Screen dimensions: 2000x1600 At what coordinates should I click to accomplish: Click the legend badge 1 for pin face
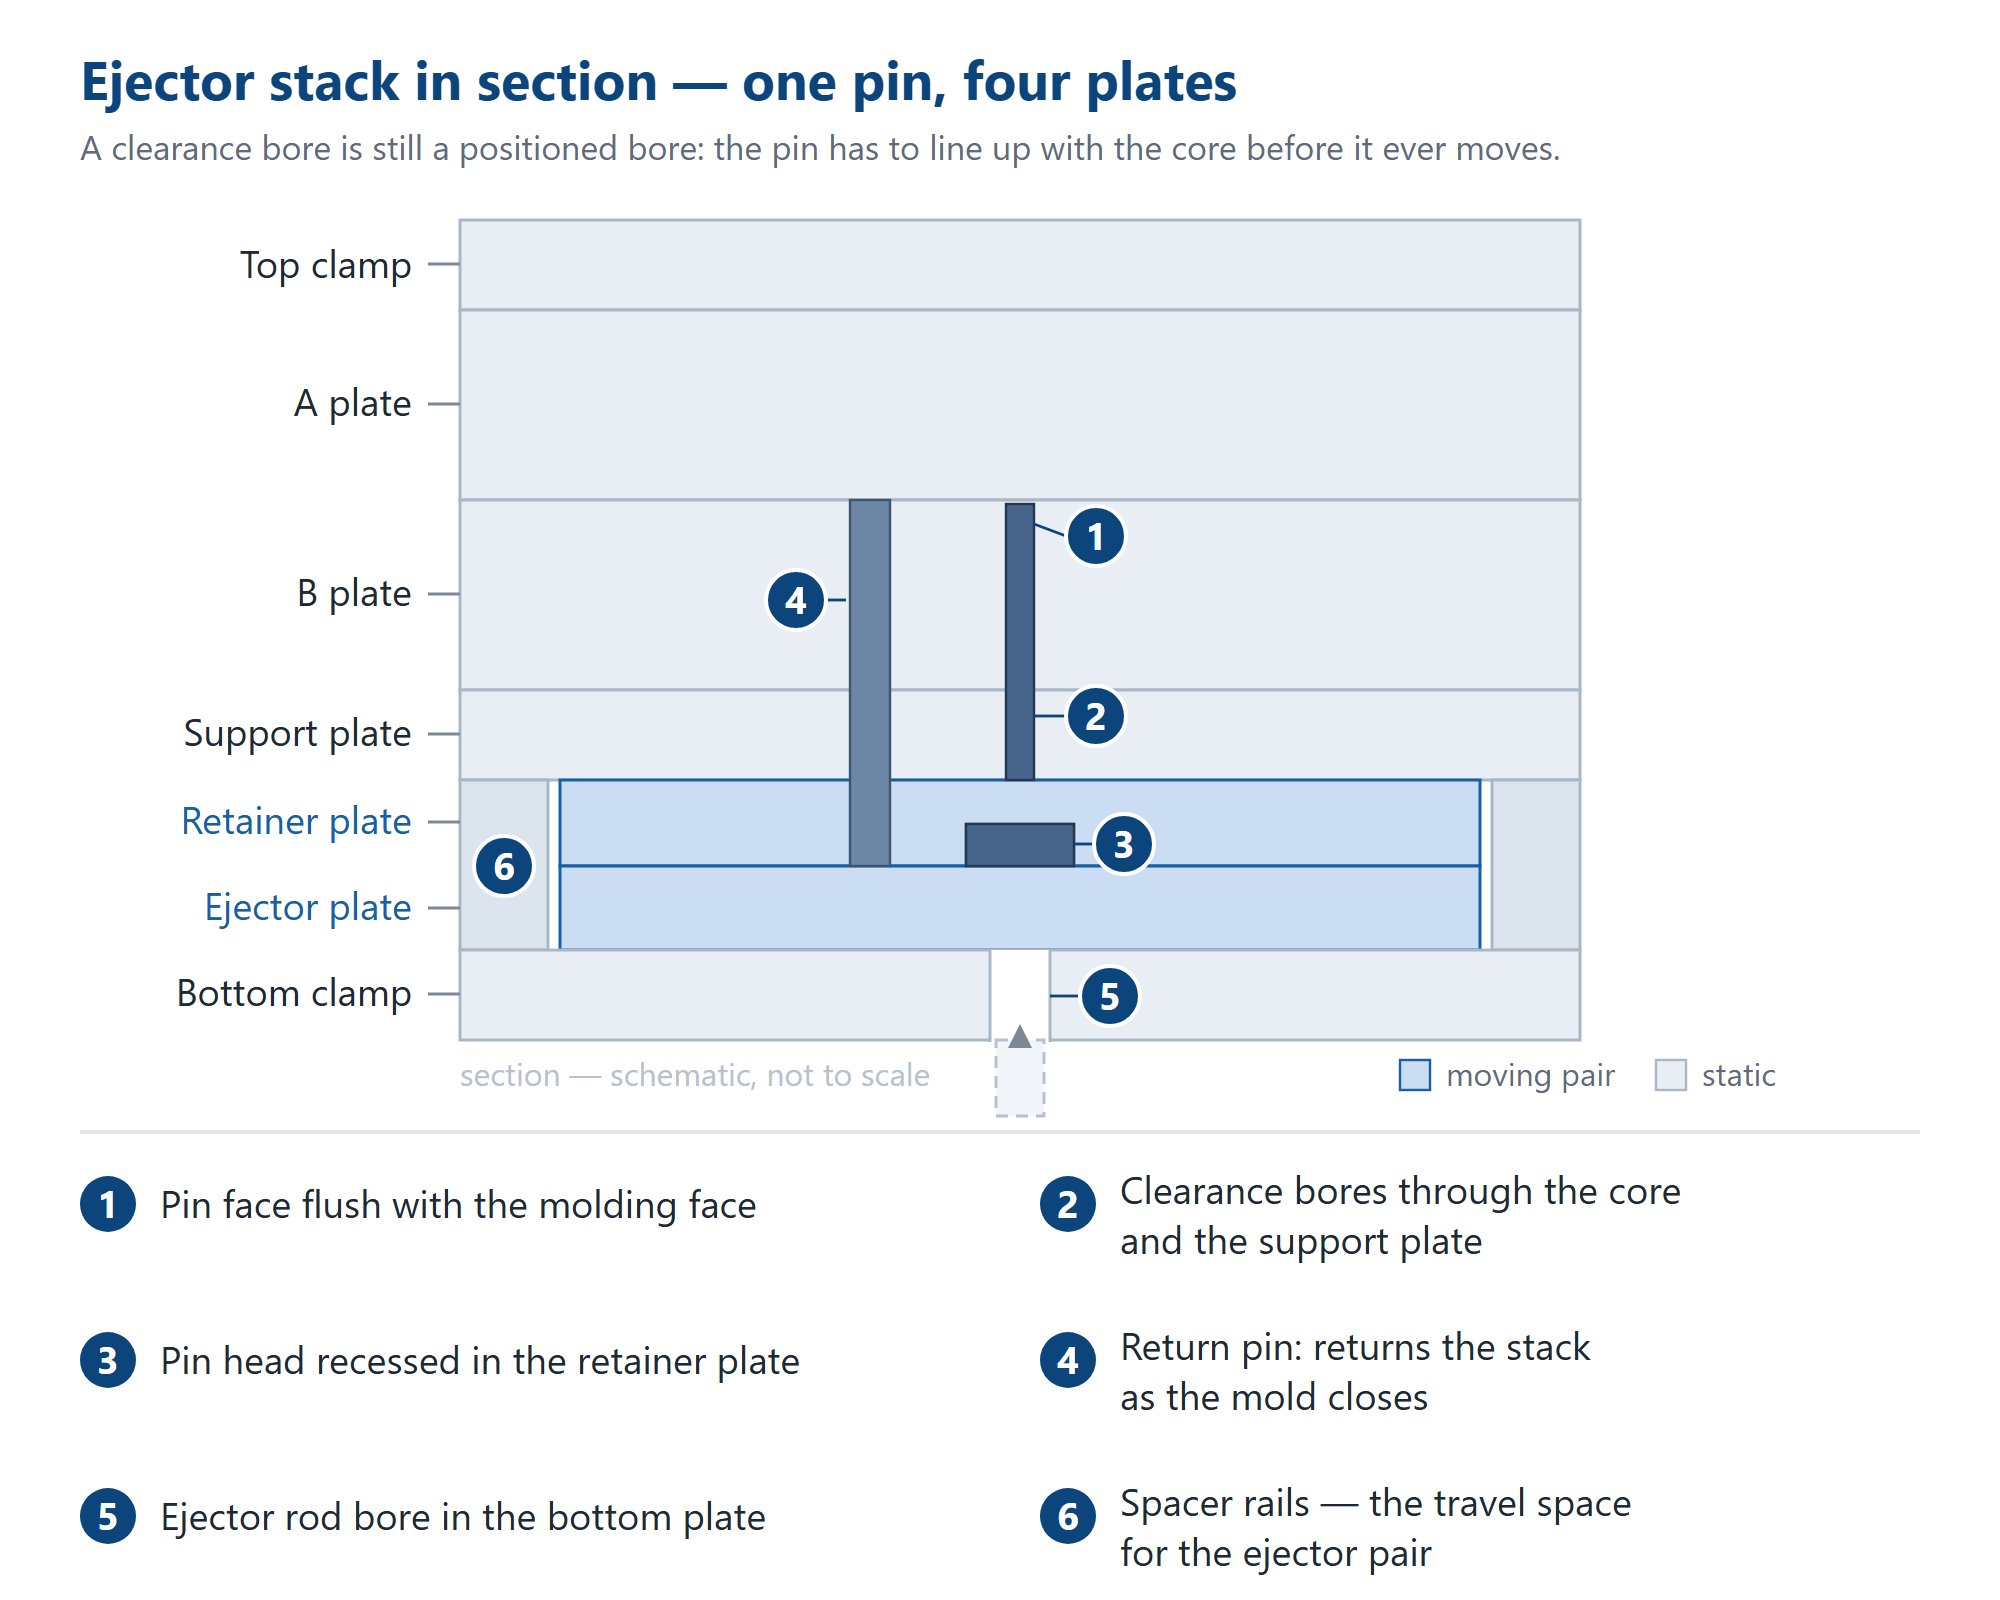tap(108, 1204)
